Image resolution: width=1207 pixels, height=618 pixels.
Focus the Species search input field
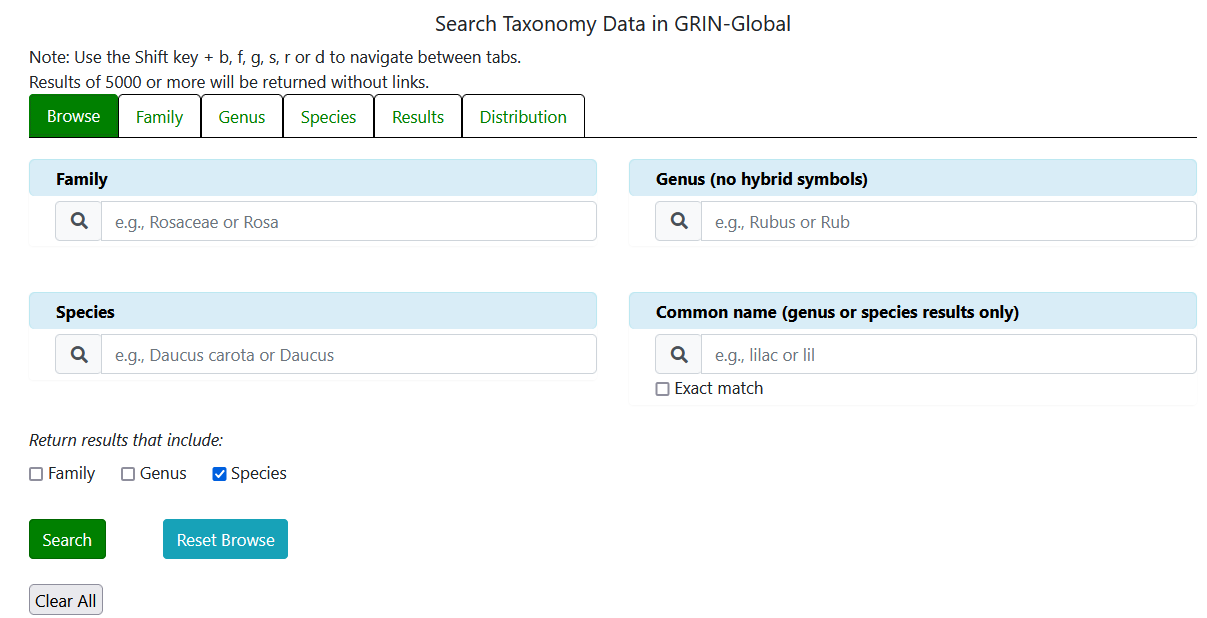pyautogui.click(x=349, y=354)
